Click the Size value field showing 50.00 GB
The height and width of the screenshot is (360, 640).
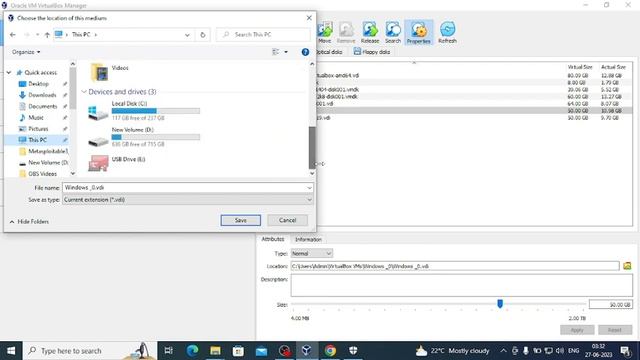[x=611, y=304]
